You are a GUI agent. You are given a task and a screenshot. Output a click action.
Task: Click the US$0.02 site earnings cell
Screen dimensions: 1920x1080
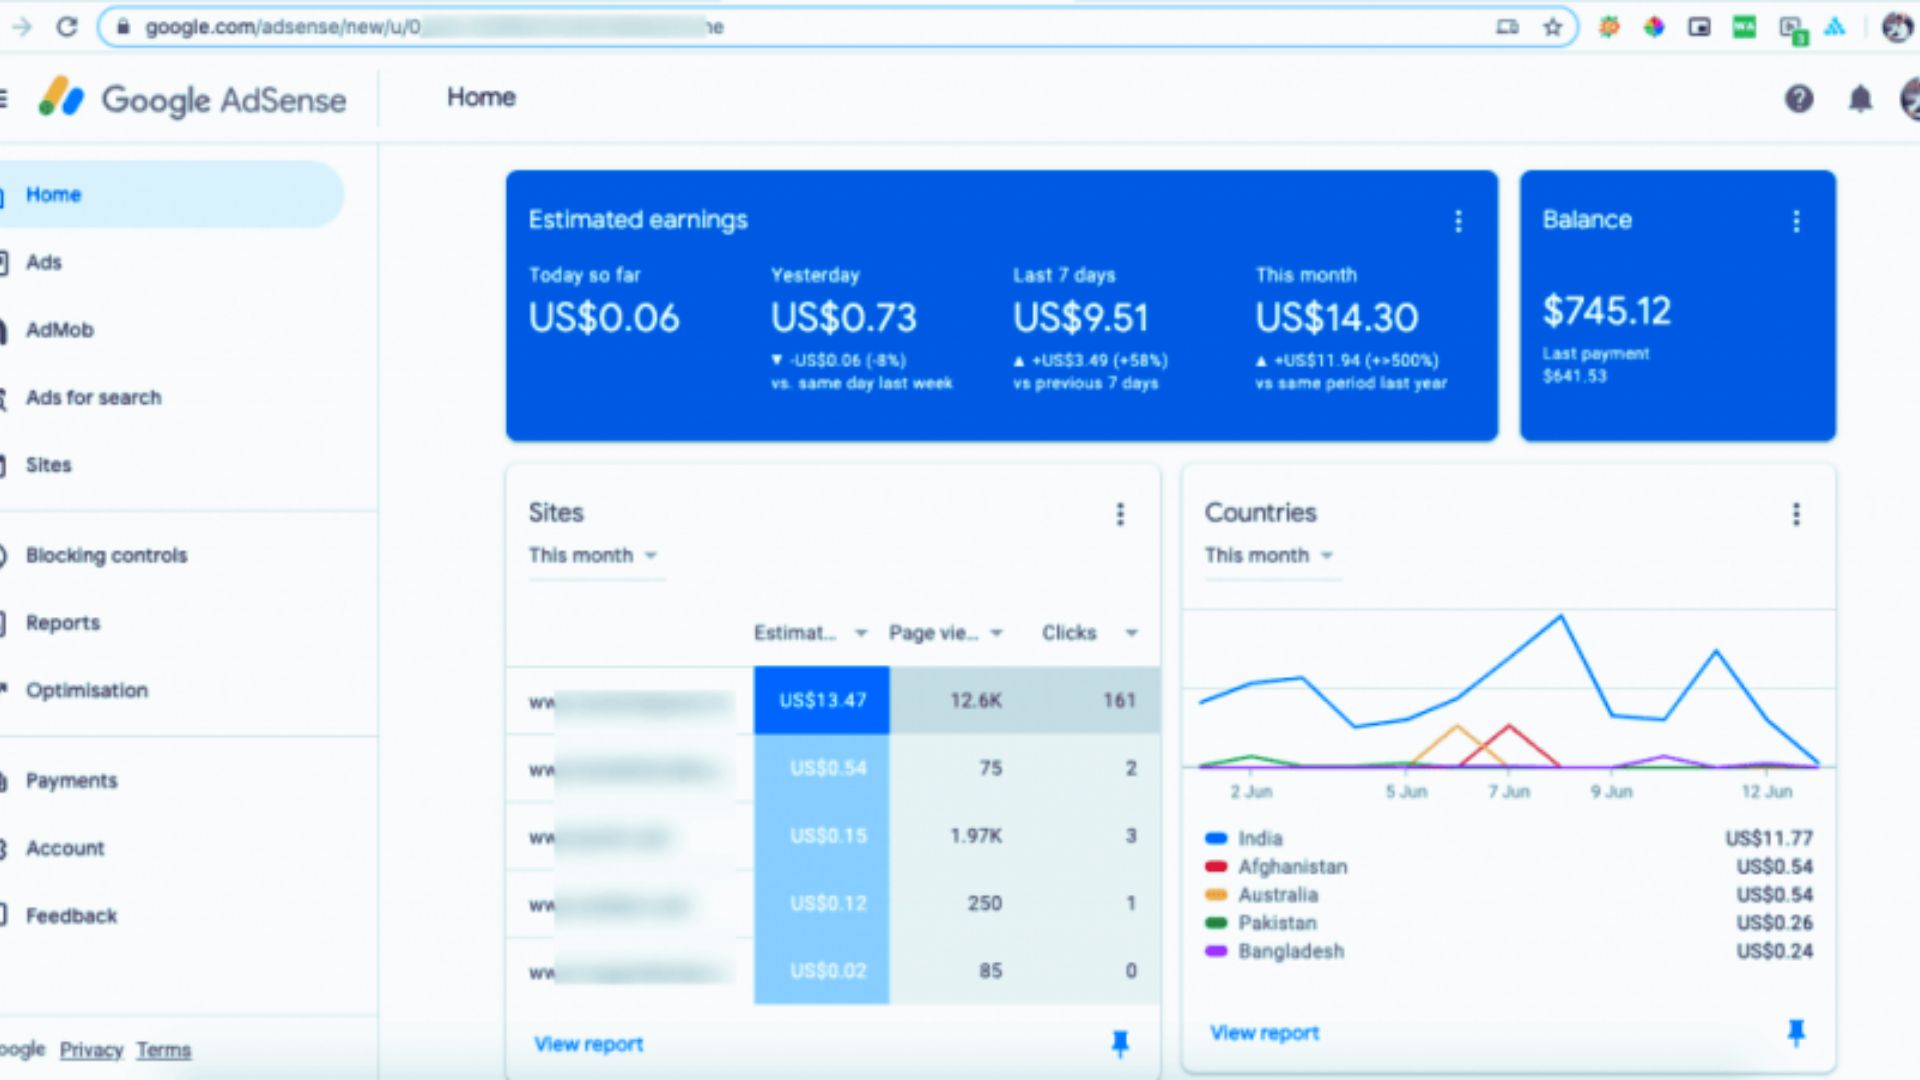click(822, 971)
